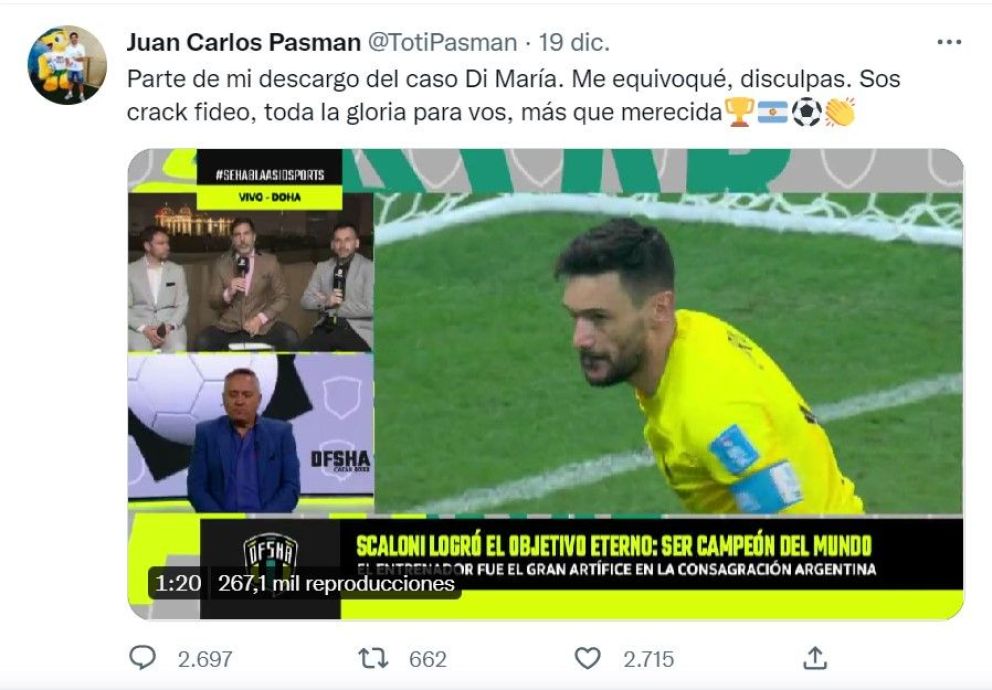
Task: Share the tweet via the upload arrow icon
Action: coord(815,658)
